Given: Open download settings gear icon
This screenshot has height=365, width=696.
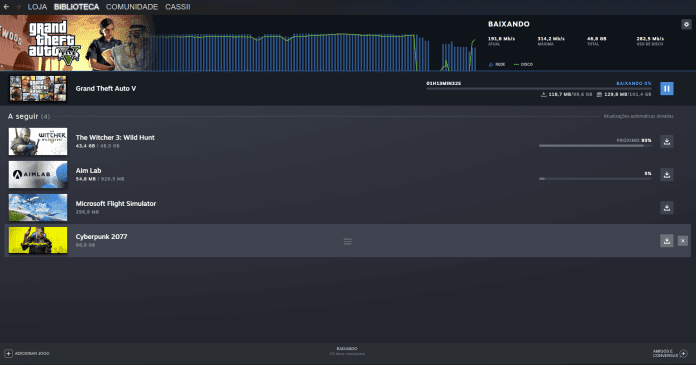Looking at the screenshot, I should 686,24.
